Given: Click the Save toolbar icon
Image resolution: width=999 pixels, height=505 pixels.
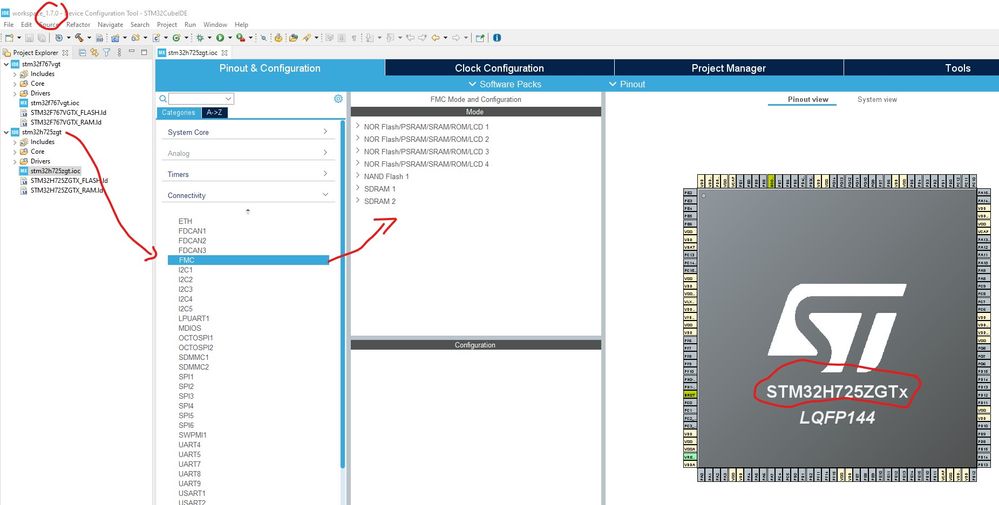Looking at the screenshot, I should [x=29, y=38].
